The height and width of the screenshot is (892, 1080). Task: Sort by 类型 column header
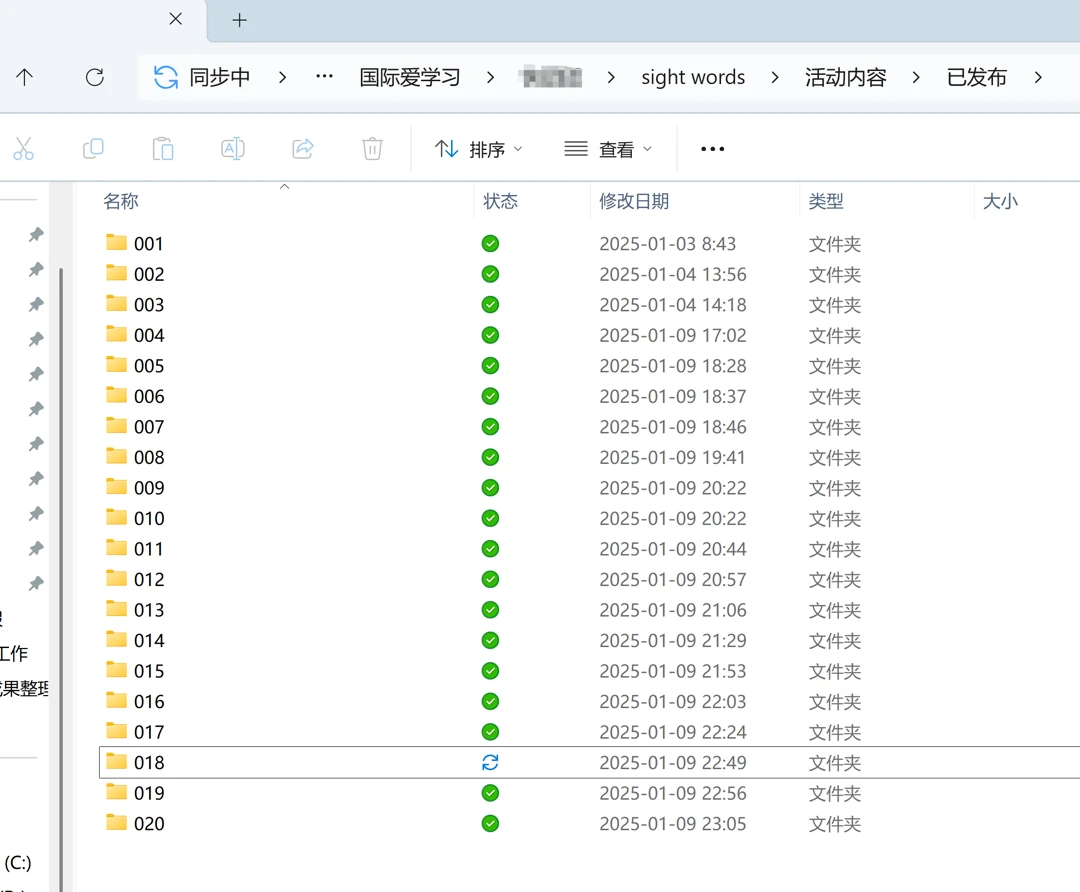(x=825, y=201)
